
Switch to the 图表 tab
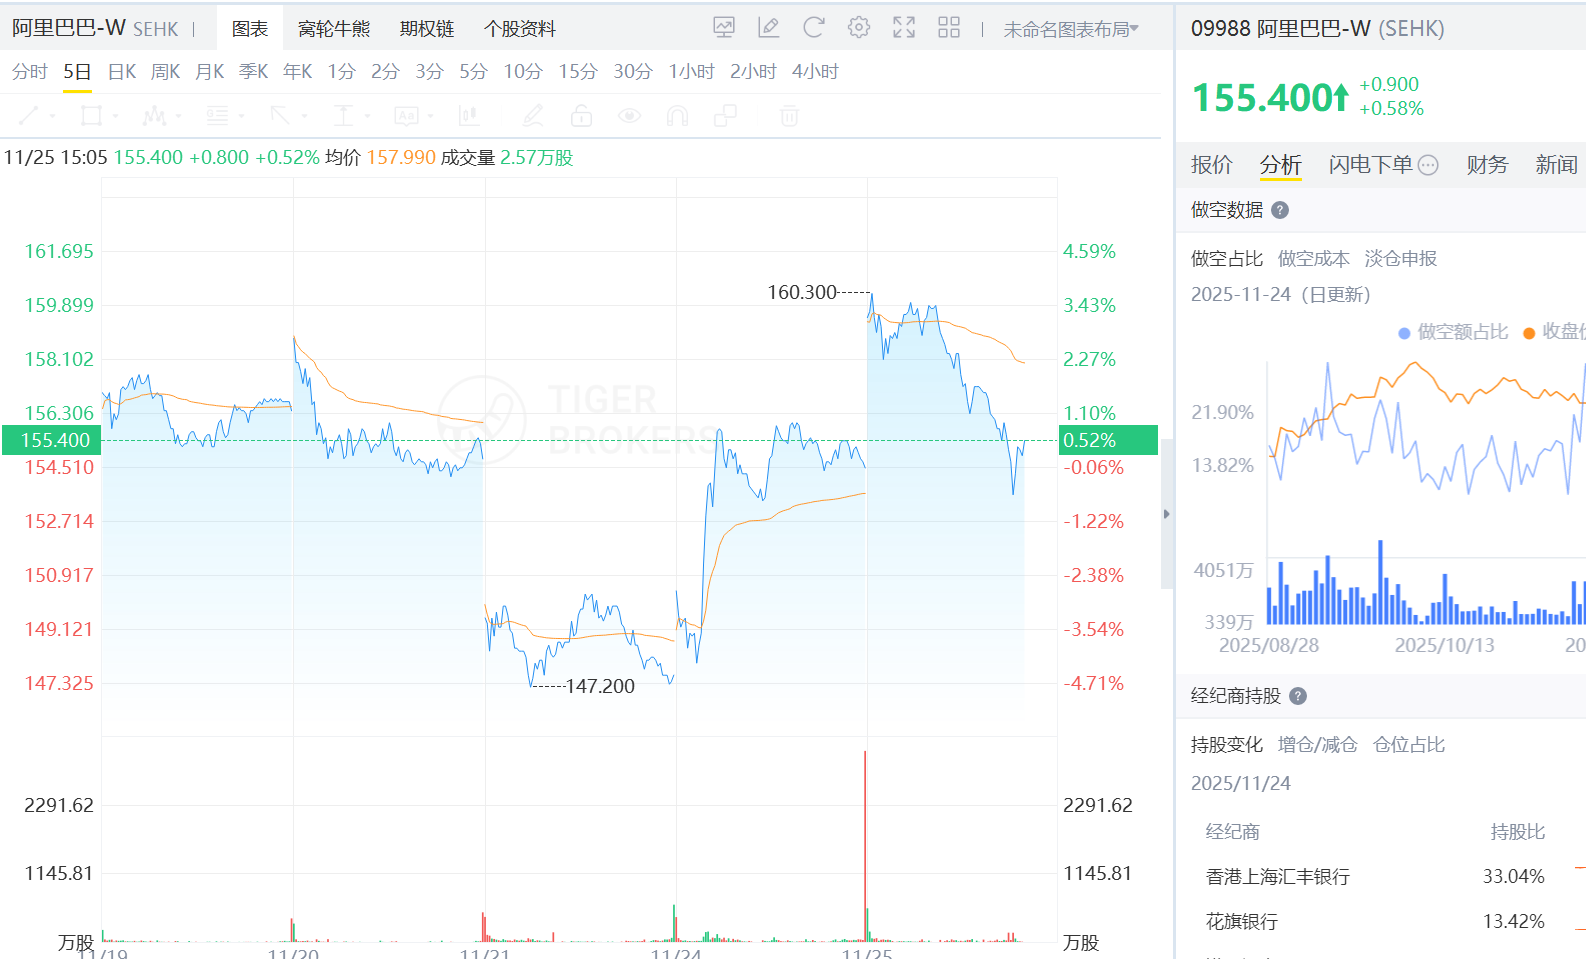point(250,29)
